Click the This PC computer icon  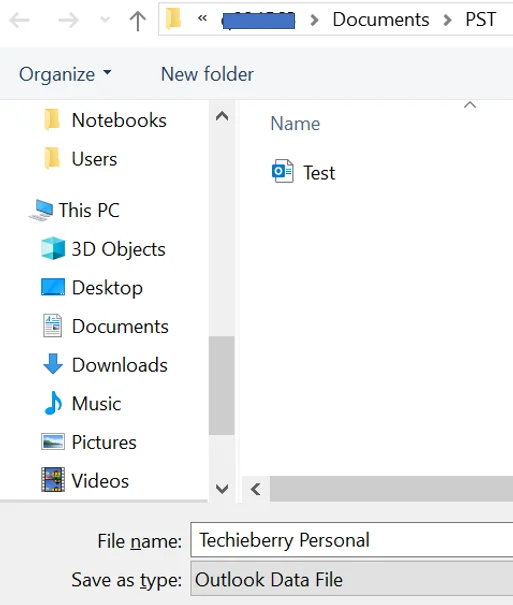point(41,210)
